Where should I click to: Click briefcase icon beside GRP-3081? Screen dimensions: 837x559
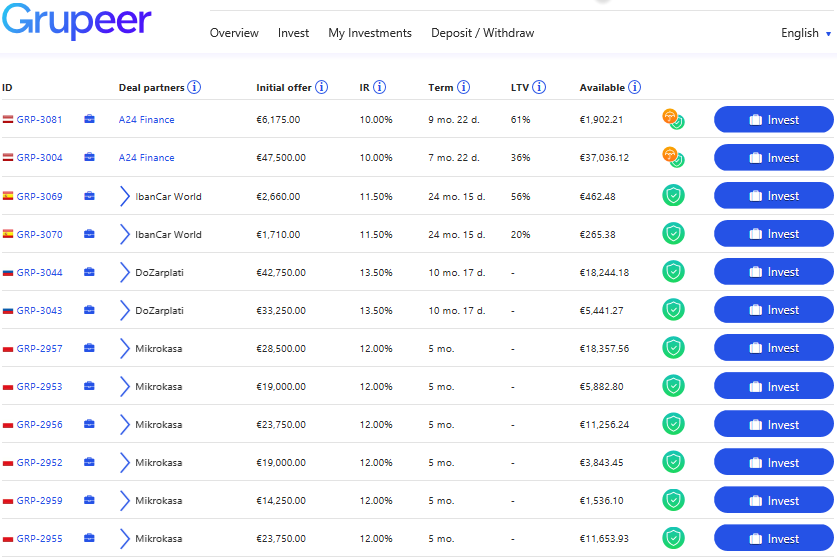click(x=90, y=120)
